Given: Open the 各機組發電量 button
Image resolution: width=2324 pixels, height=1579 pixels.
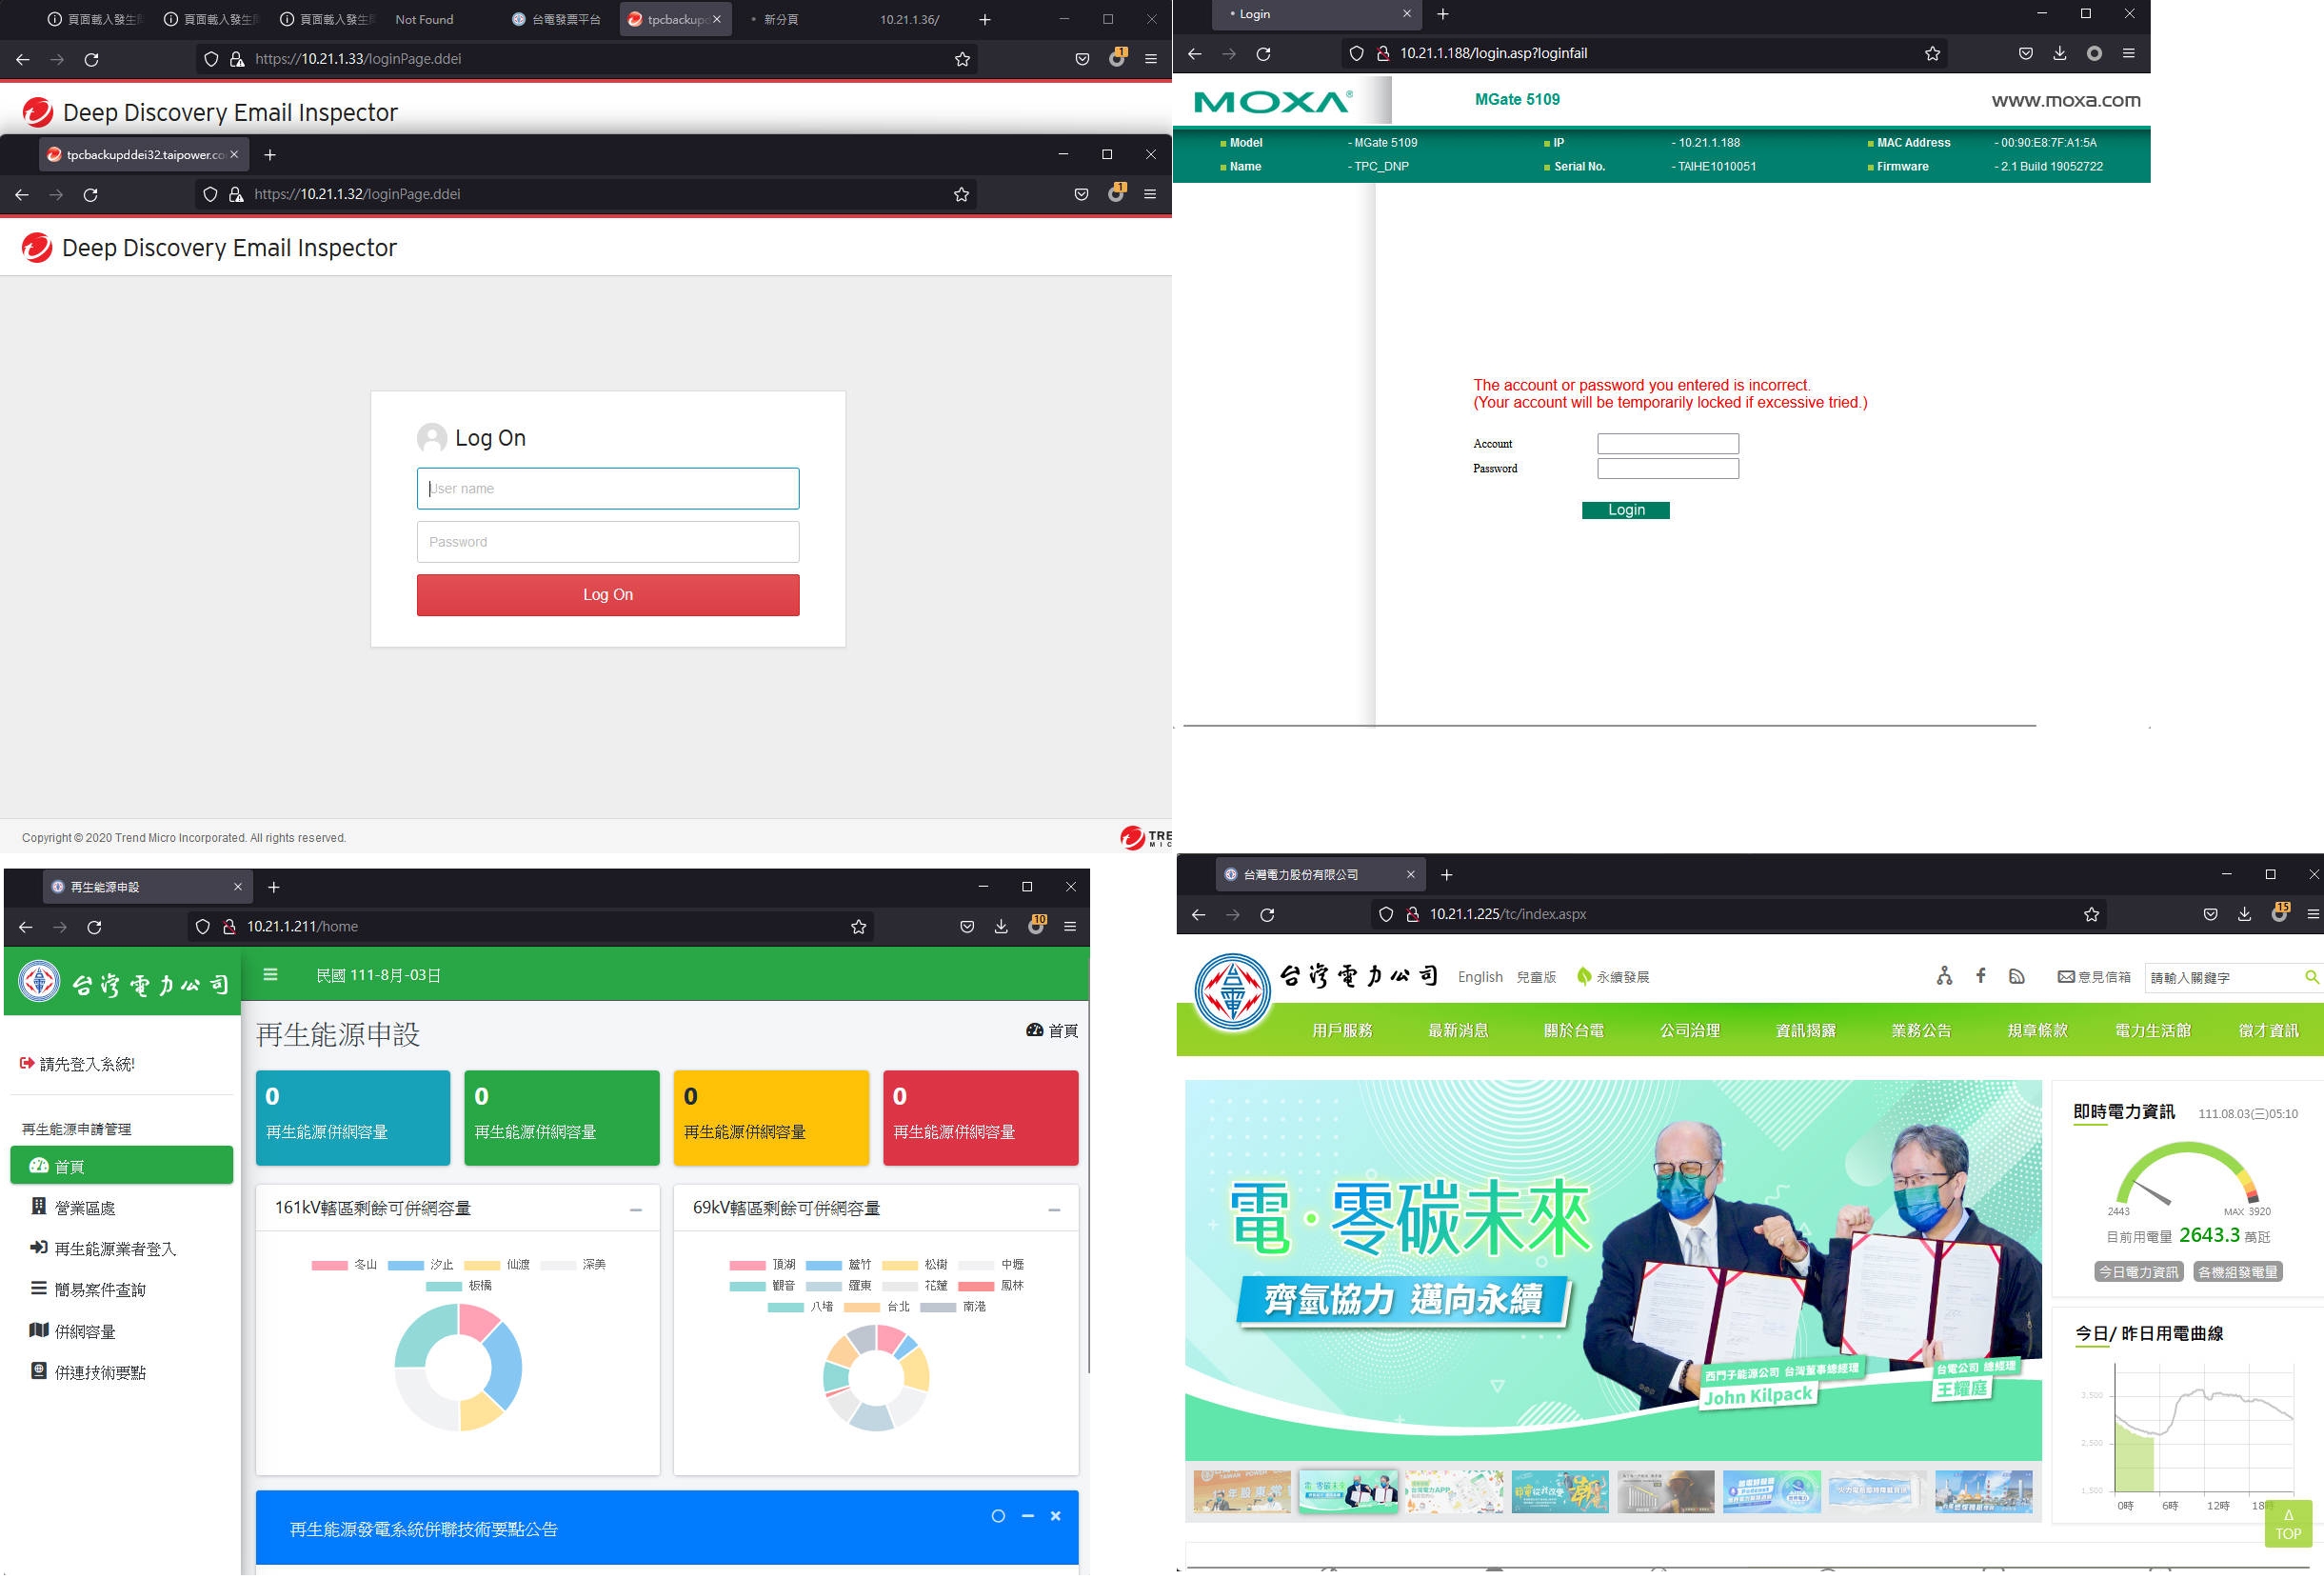Looking at the screenshot, I should click(x=2238, y=1273).
